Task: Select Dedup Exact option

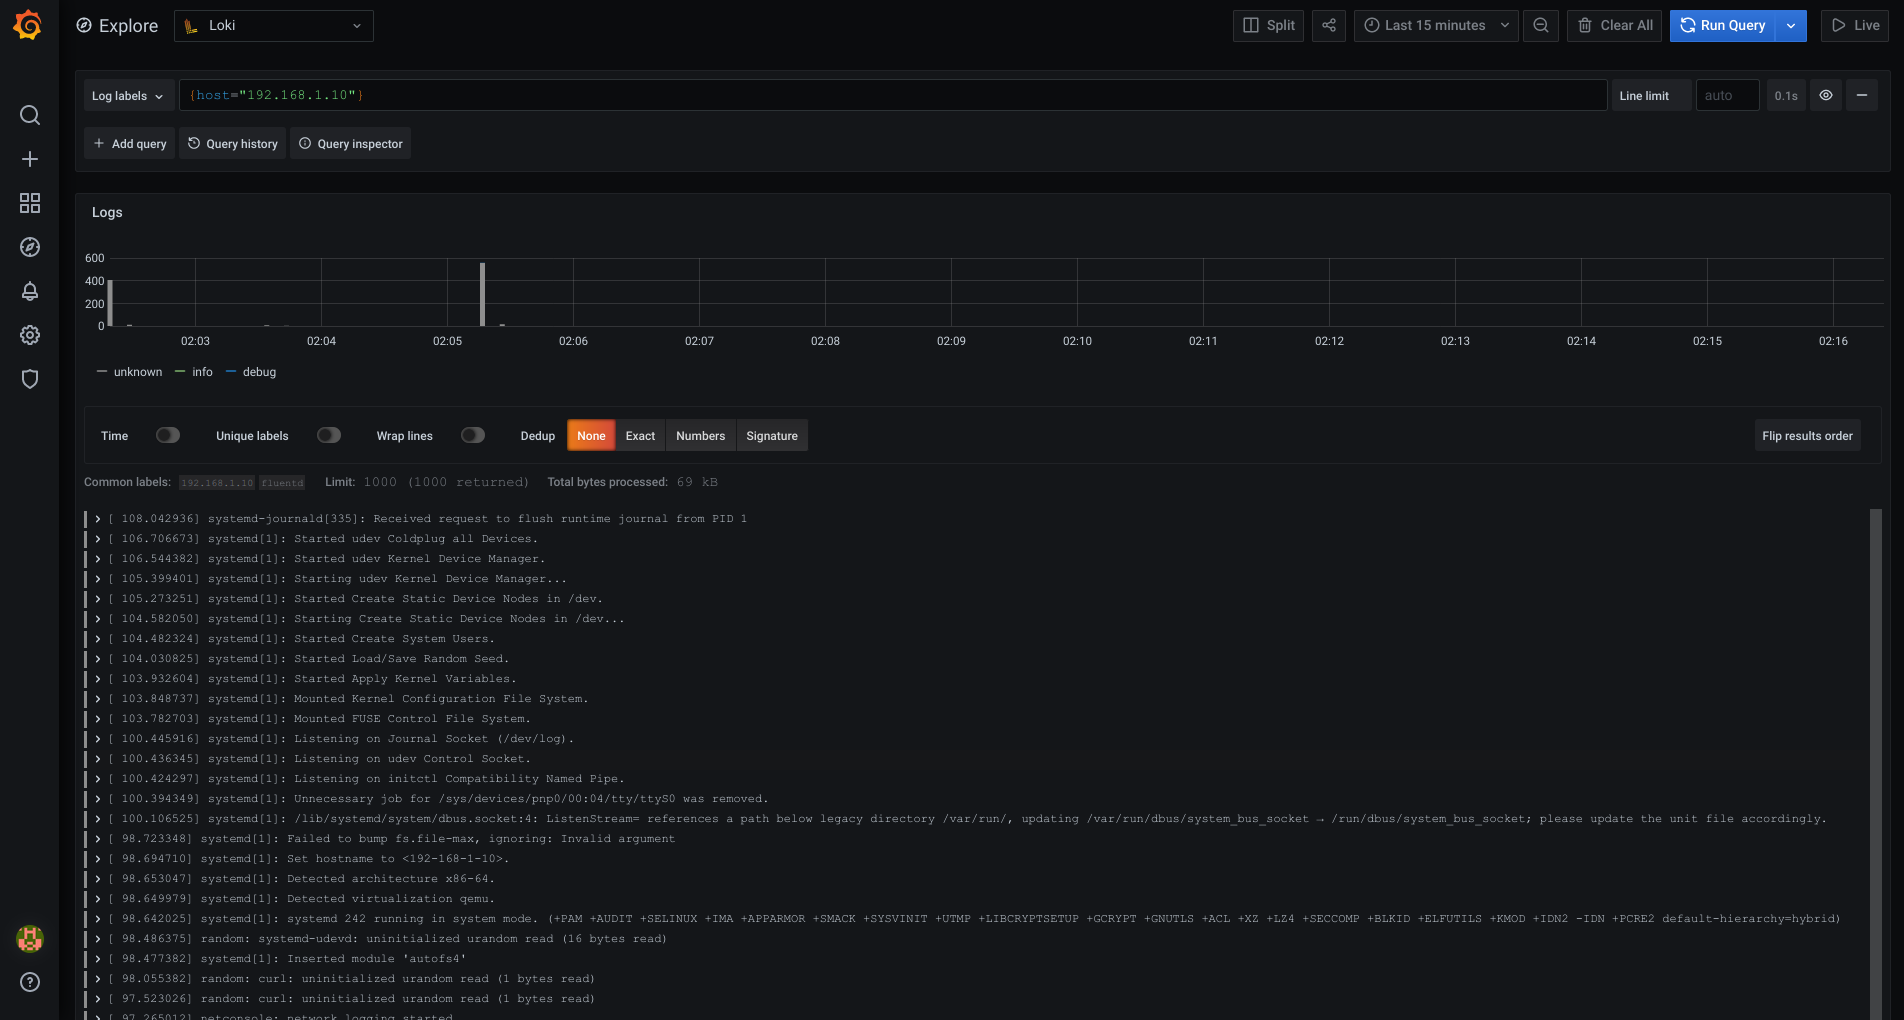Action: (640, 435)
